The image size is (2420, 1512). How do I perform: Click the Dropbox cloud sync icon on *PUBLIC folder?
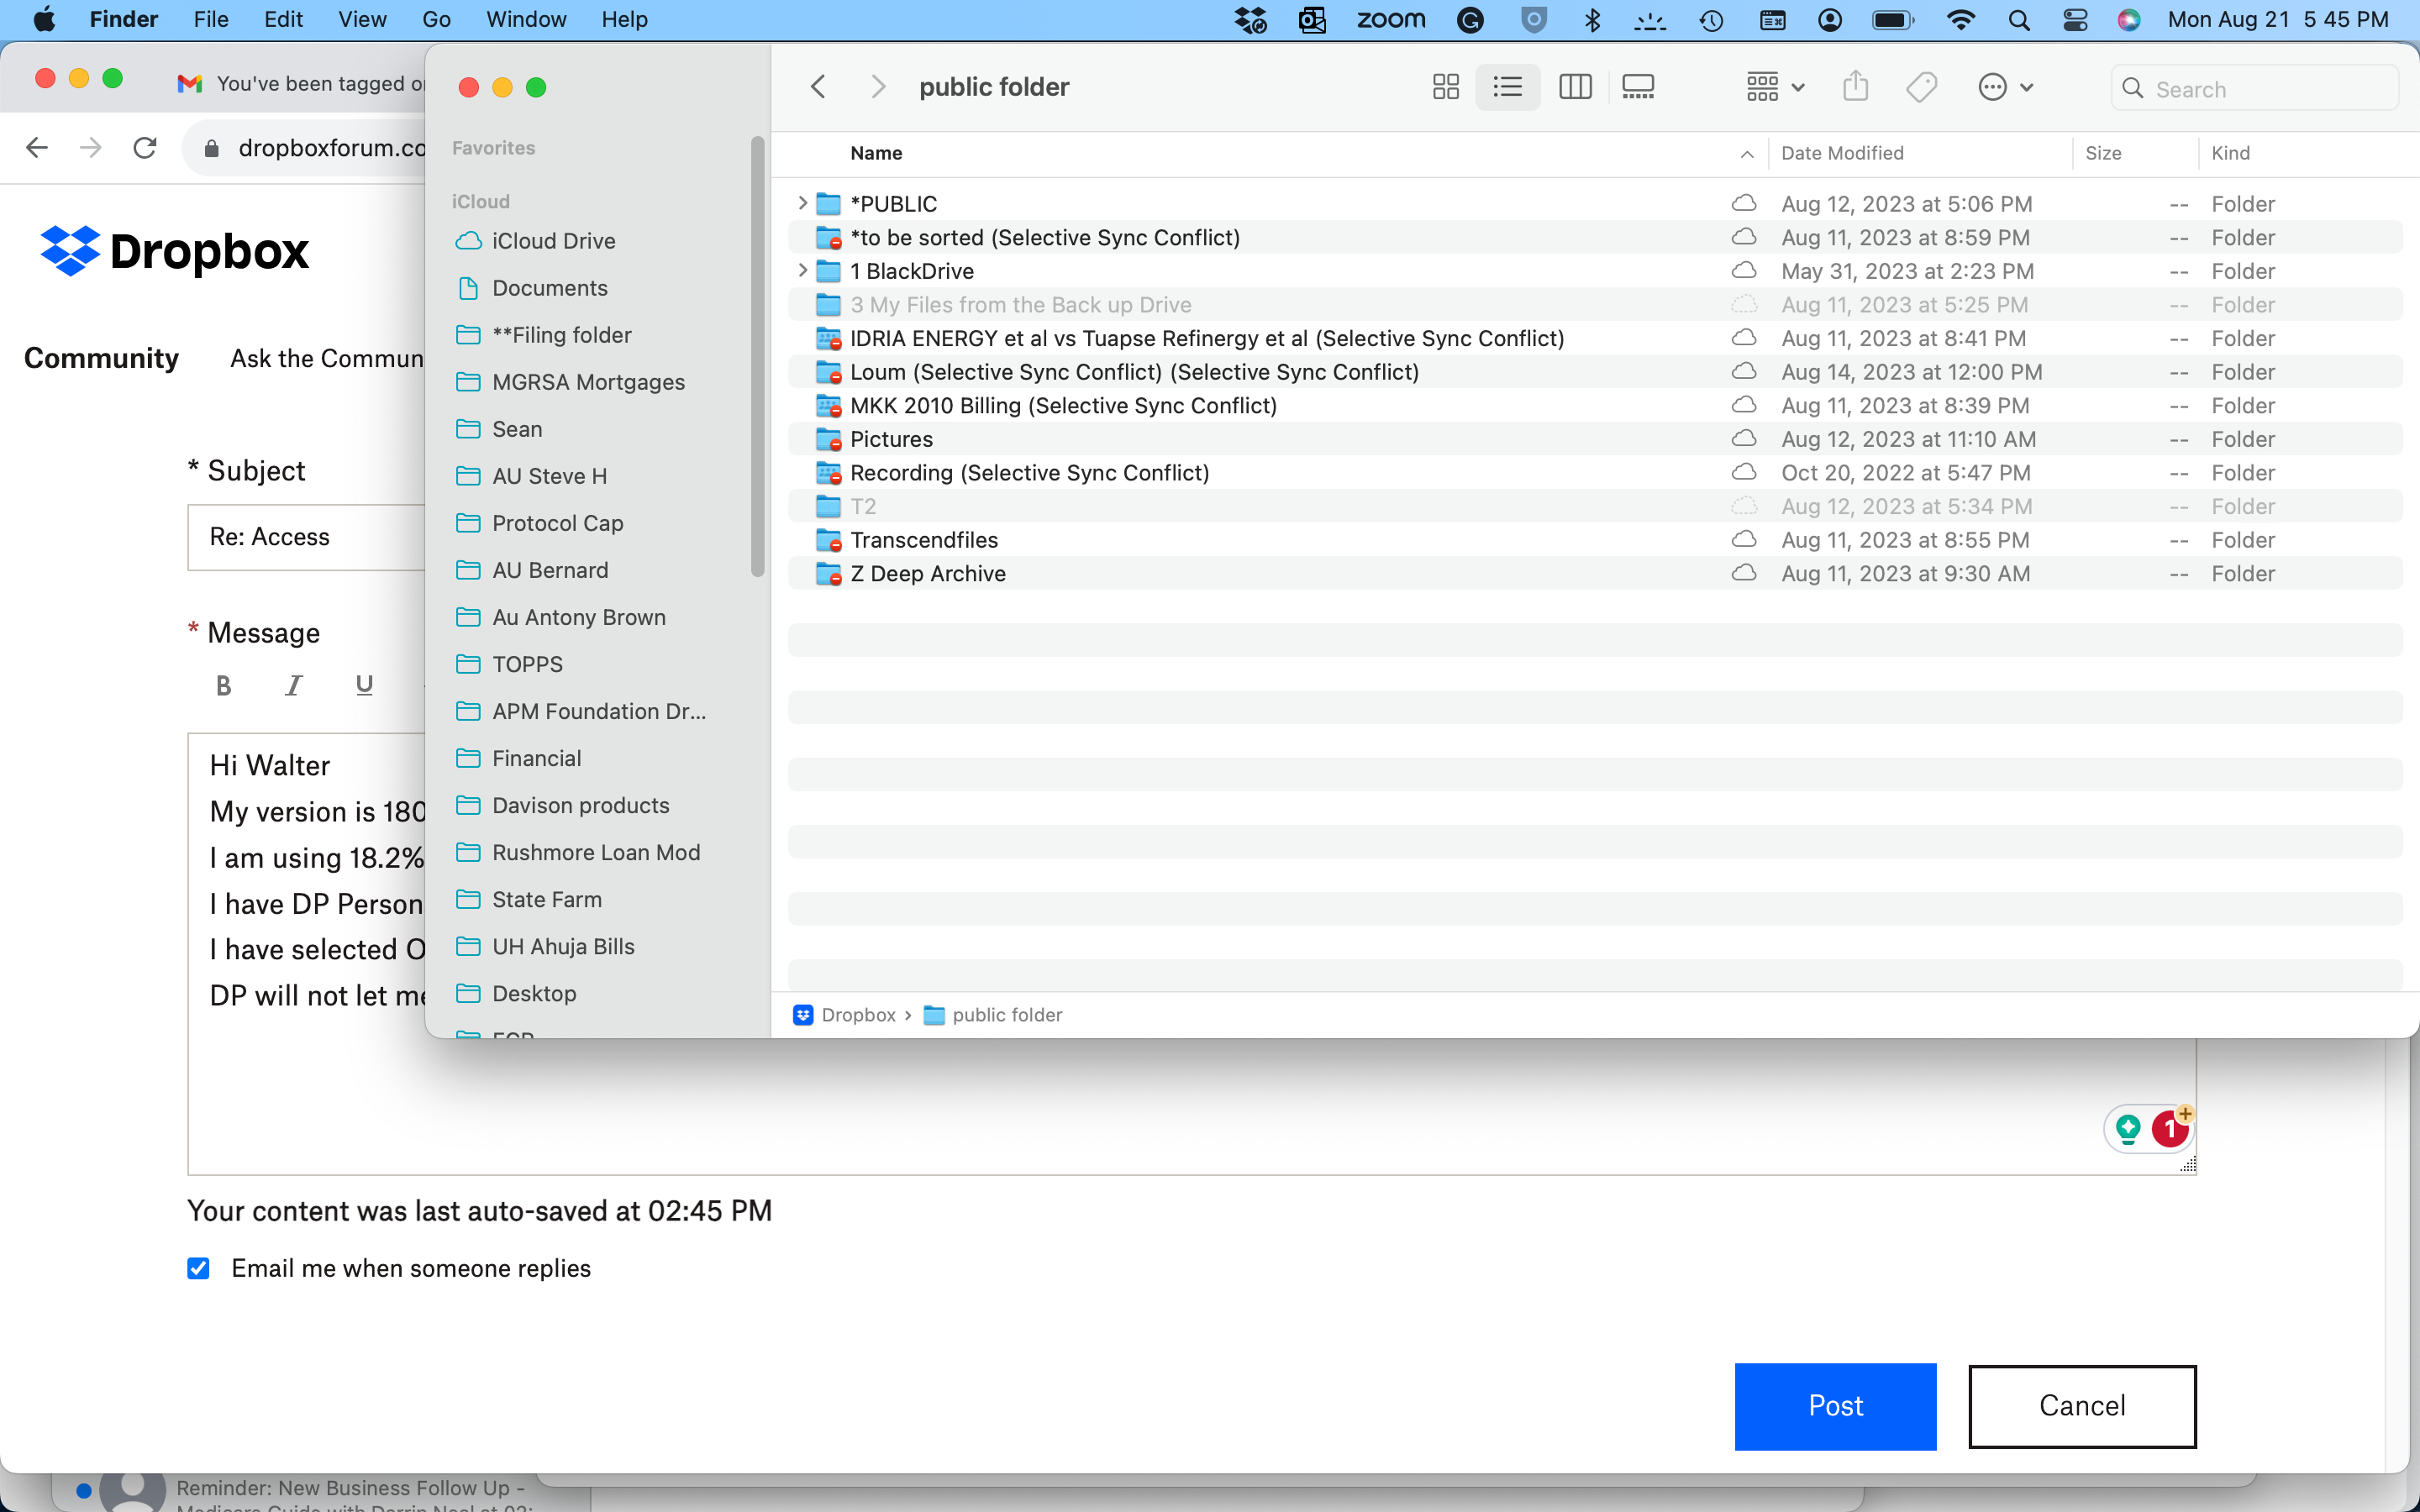[x=1744, y=204]
